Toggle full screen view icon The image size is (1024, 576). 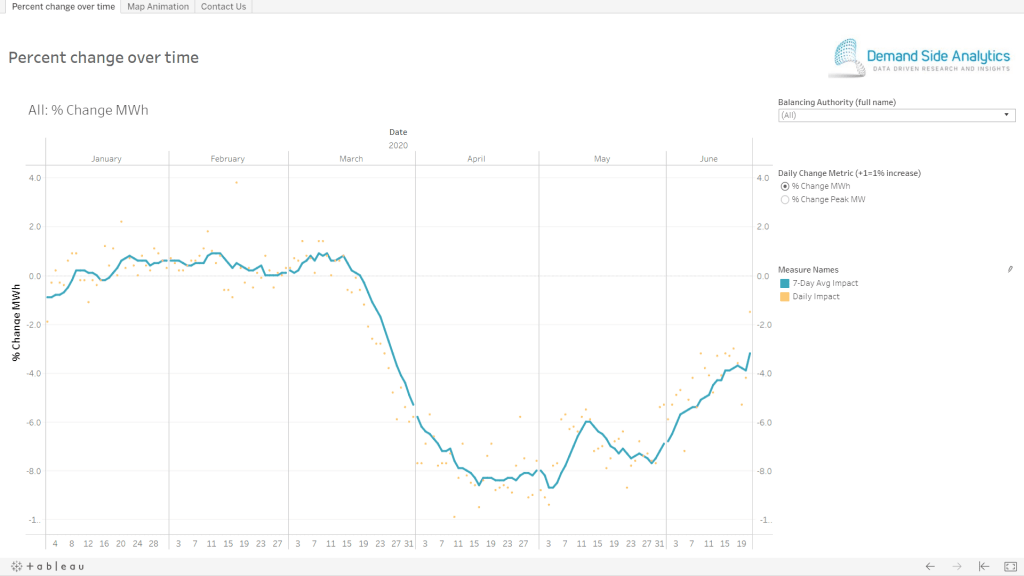point(1010,566)
